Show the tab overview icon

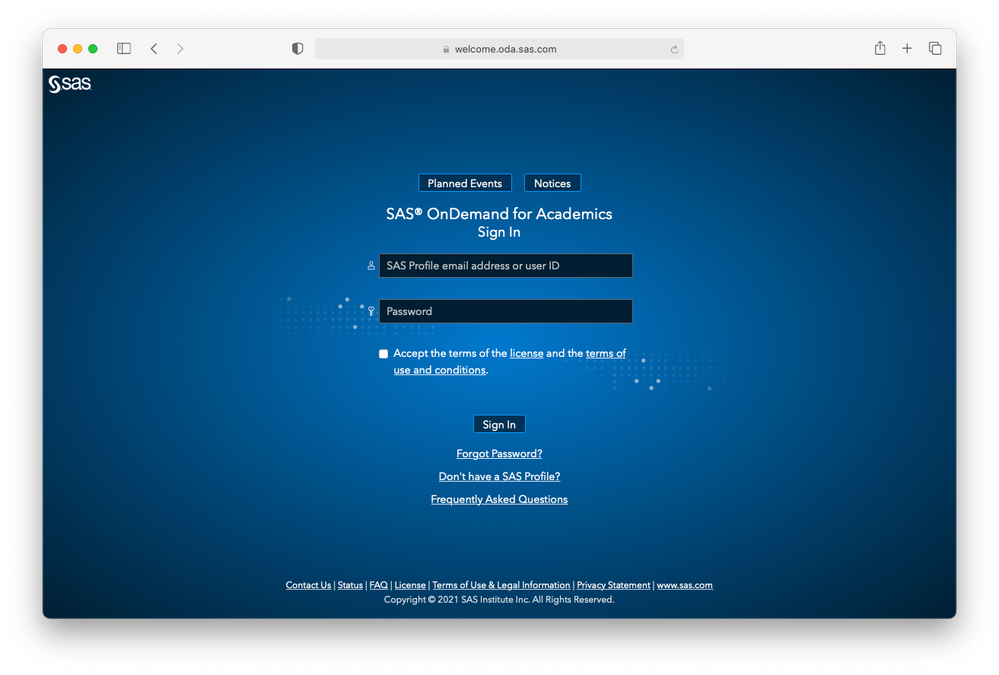tap(935, 48)
